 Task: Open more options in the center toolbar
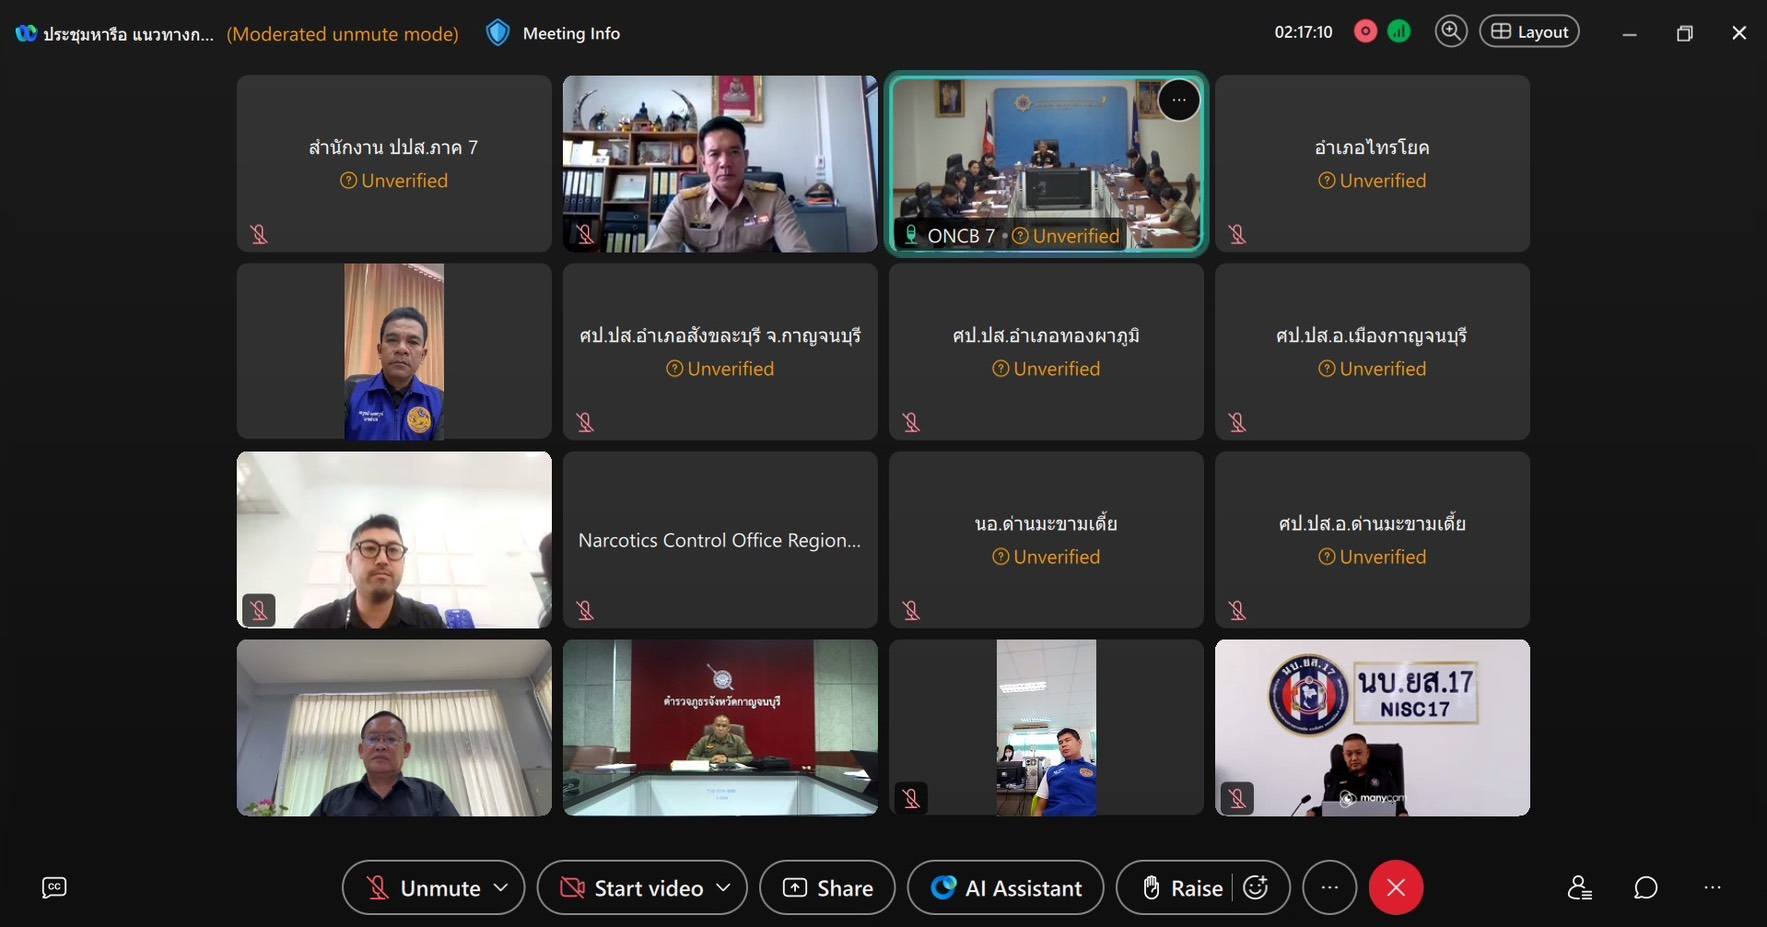tap(1329, 887)
